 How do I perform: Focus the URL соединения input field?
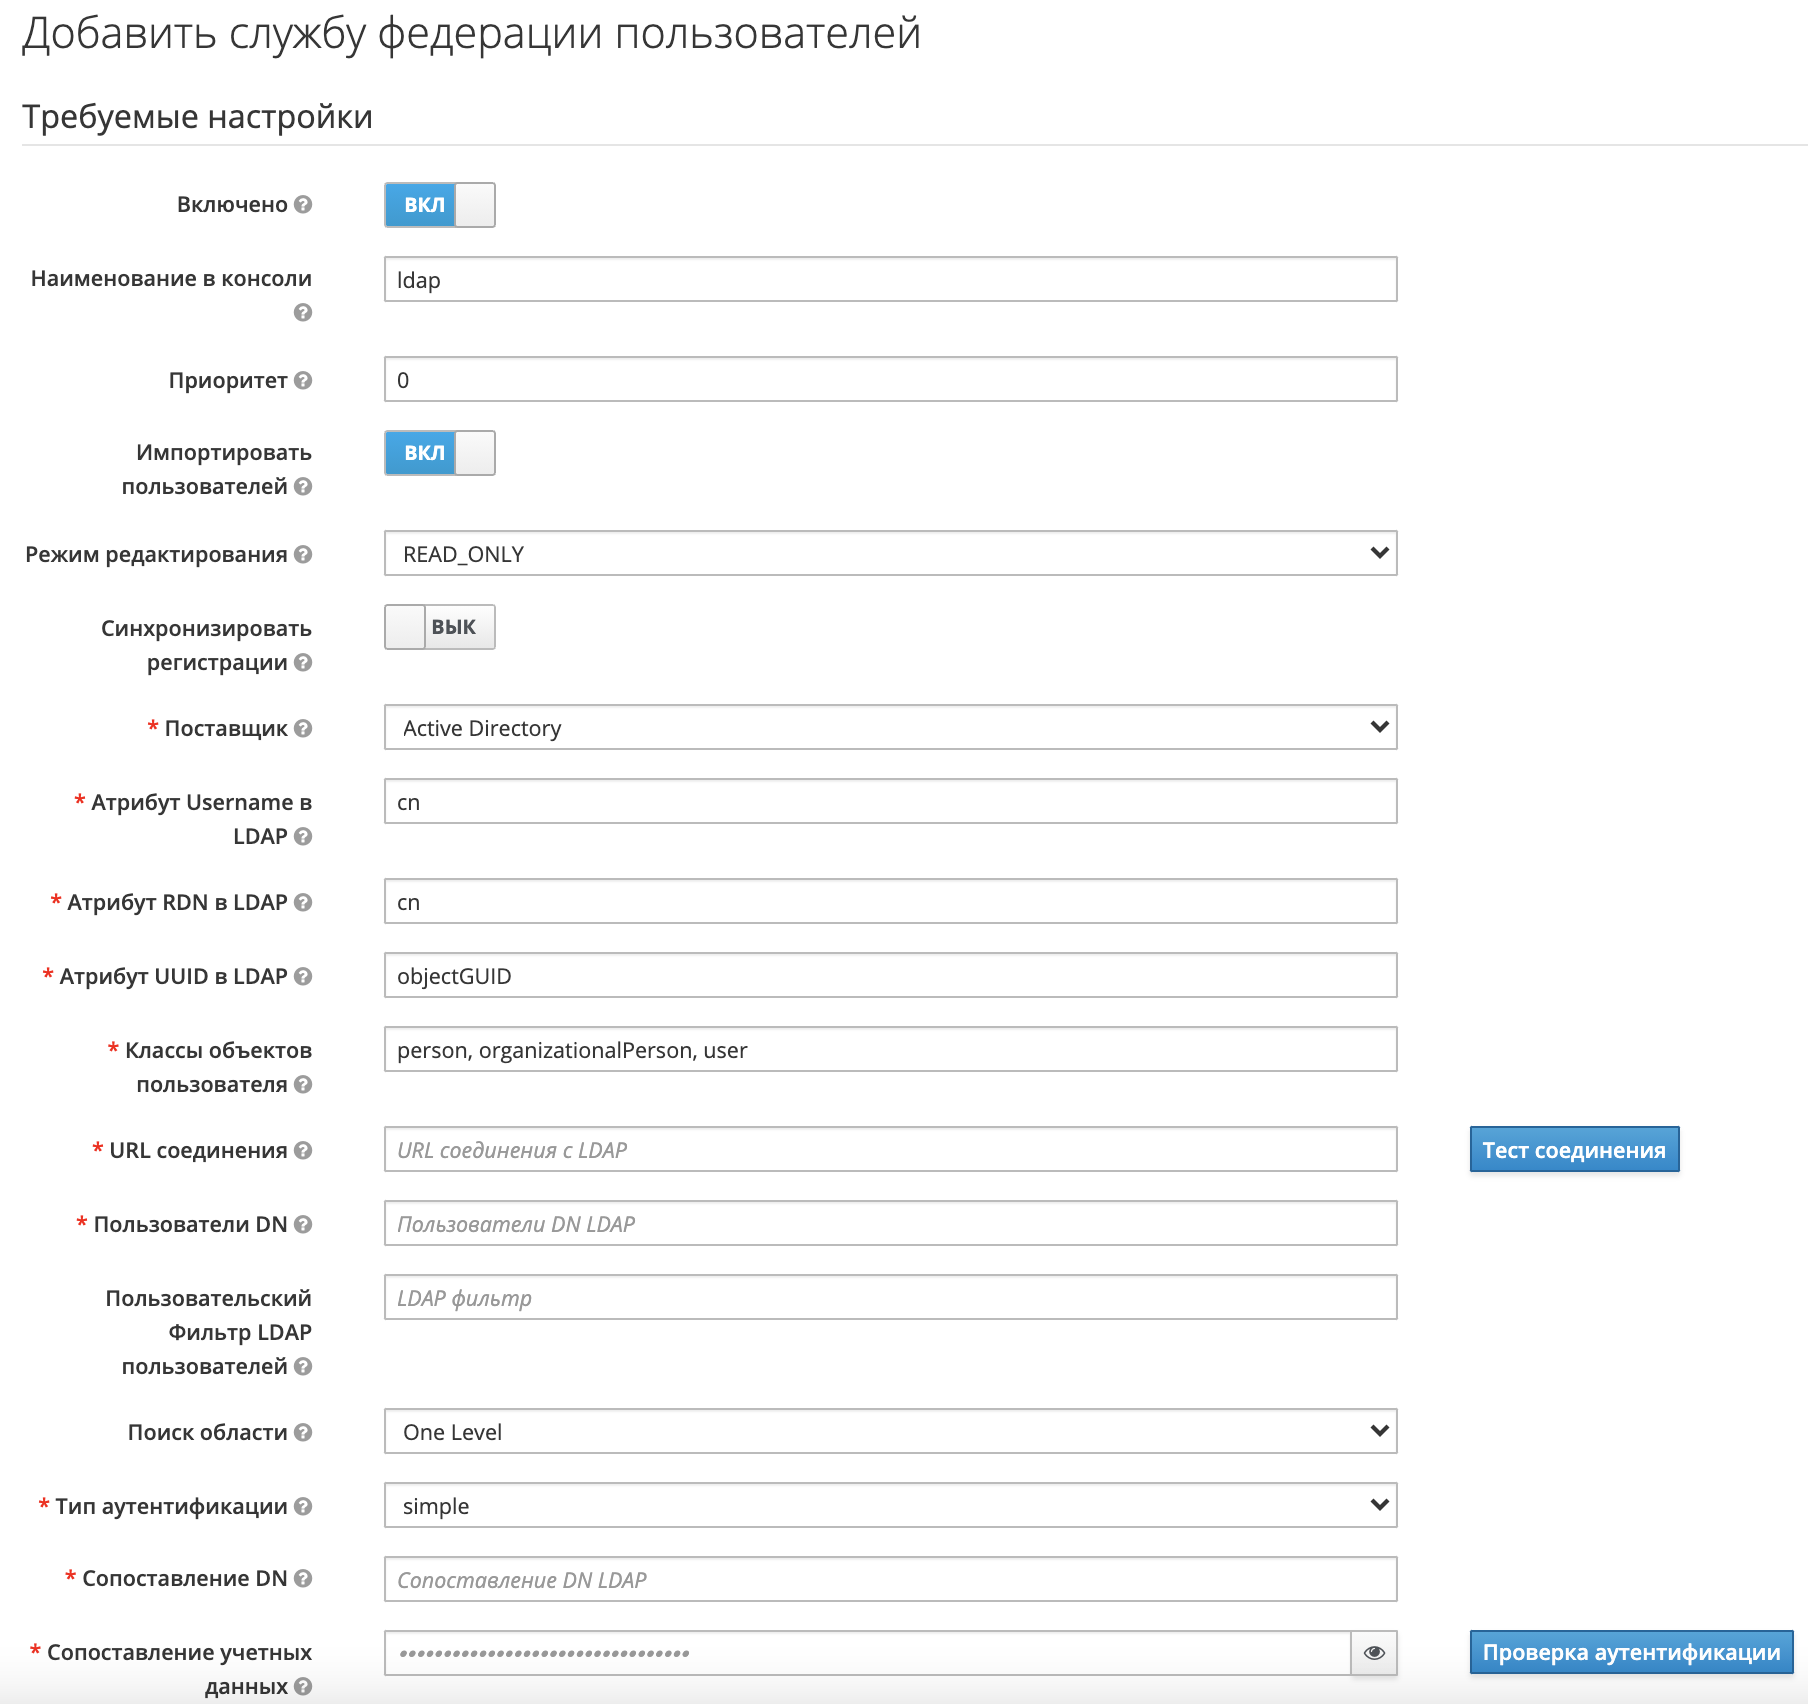[x=889, y=1150]
